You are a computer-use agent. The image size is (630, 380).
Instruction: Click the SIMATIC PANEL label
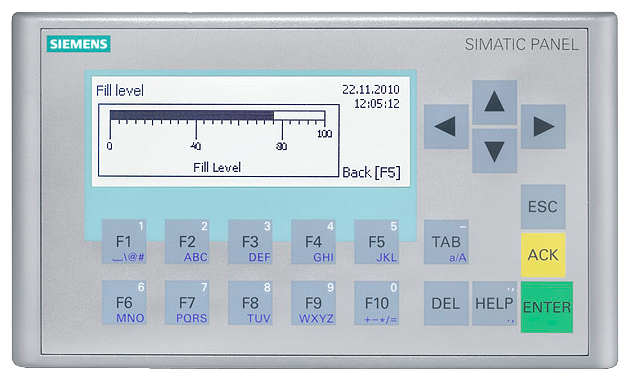pos(522,44)
